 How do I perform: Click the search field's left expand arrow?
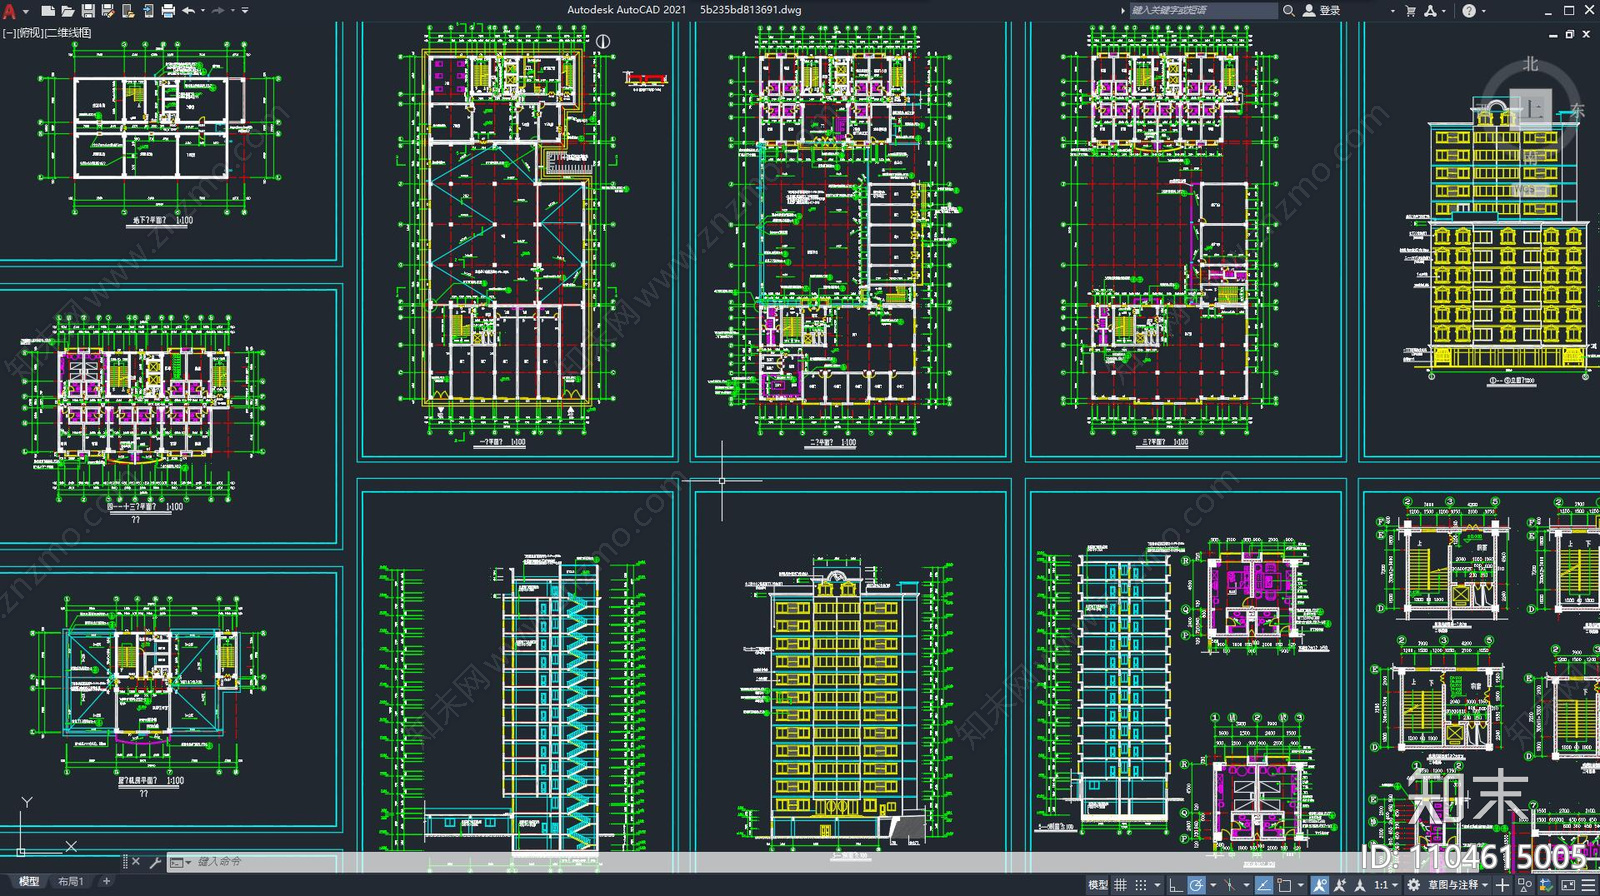pyautogui.click(x=1122, y=10)
